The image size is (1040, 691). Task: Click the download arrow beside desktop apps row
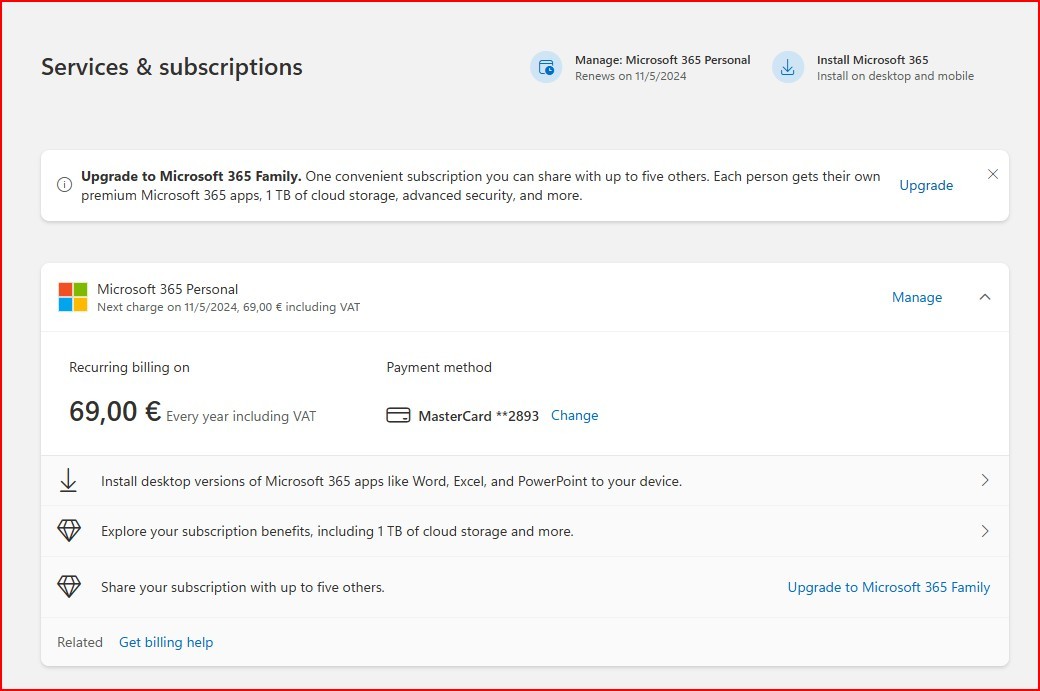[x=68, y=480]
